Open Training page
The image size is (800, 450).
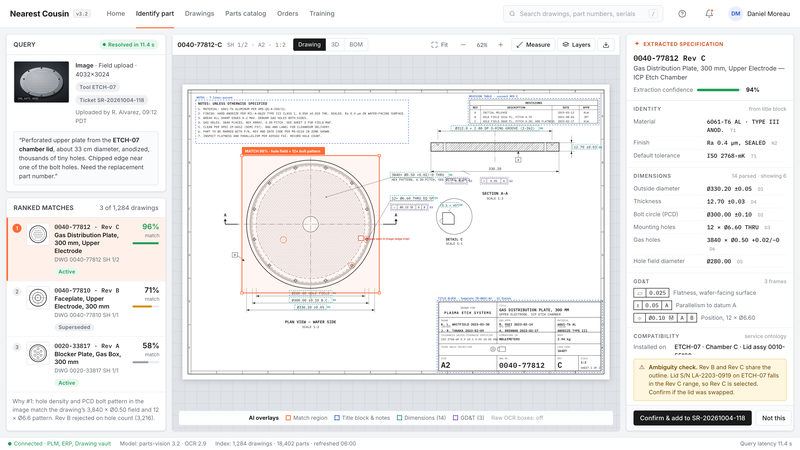[x=322, y=14]
